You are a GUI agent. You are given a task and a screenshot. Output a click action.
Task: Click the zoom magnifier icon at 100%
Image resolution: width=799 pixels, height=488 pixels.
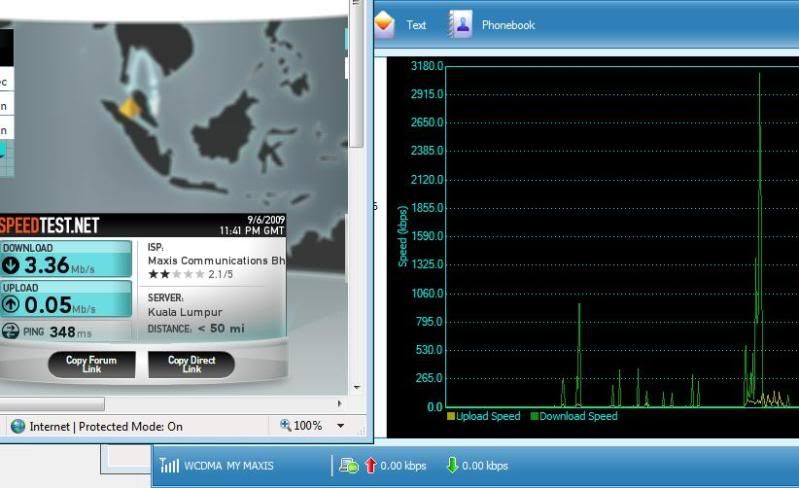point(285,426)
